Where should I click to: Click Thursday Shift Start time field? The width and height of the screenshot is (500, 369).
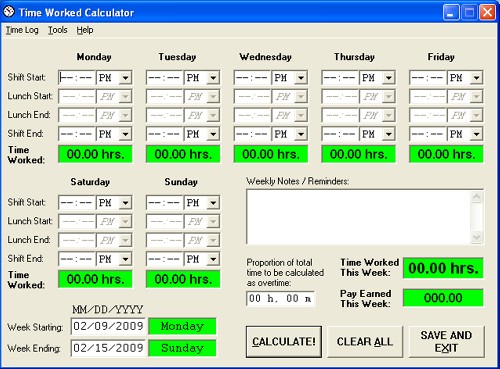(340, 78)
